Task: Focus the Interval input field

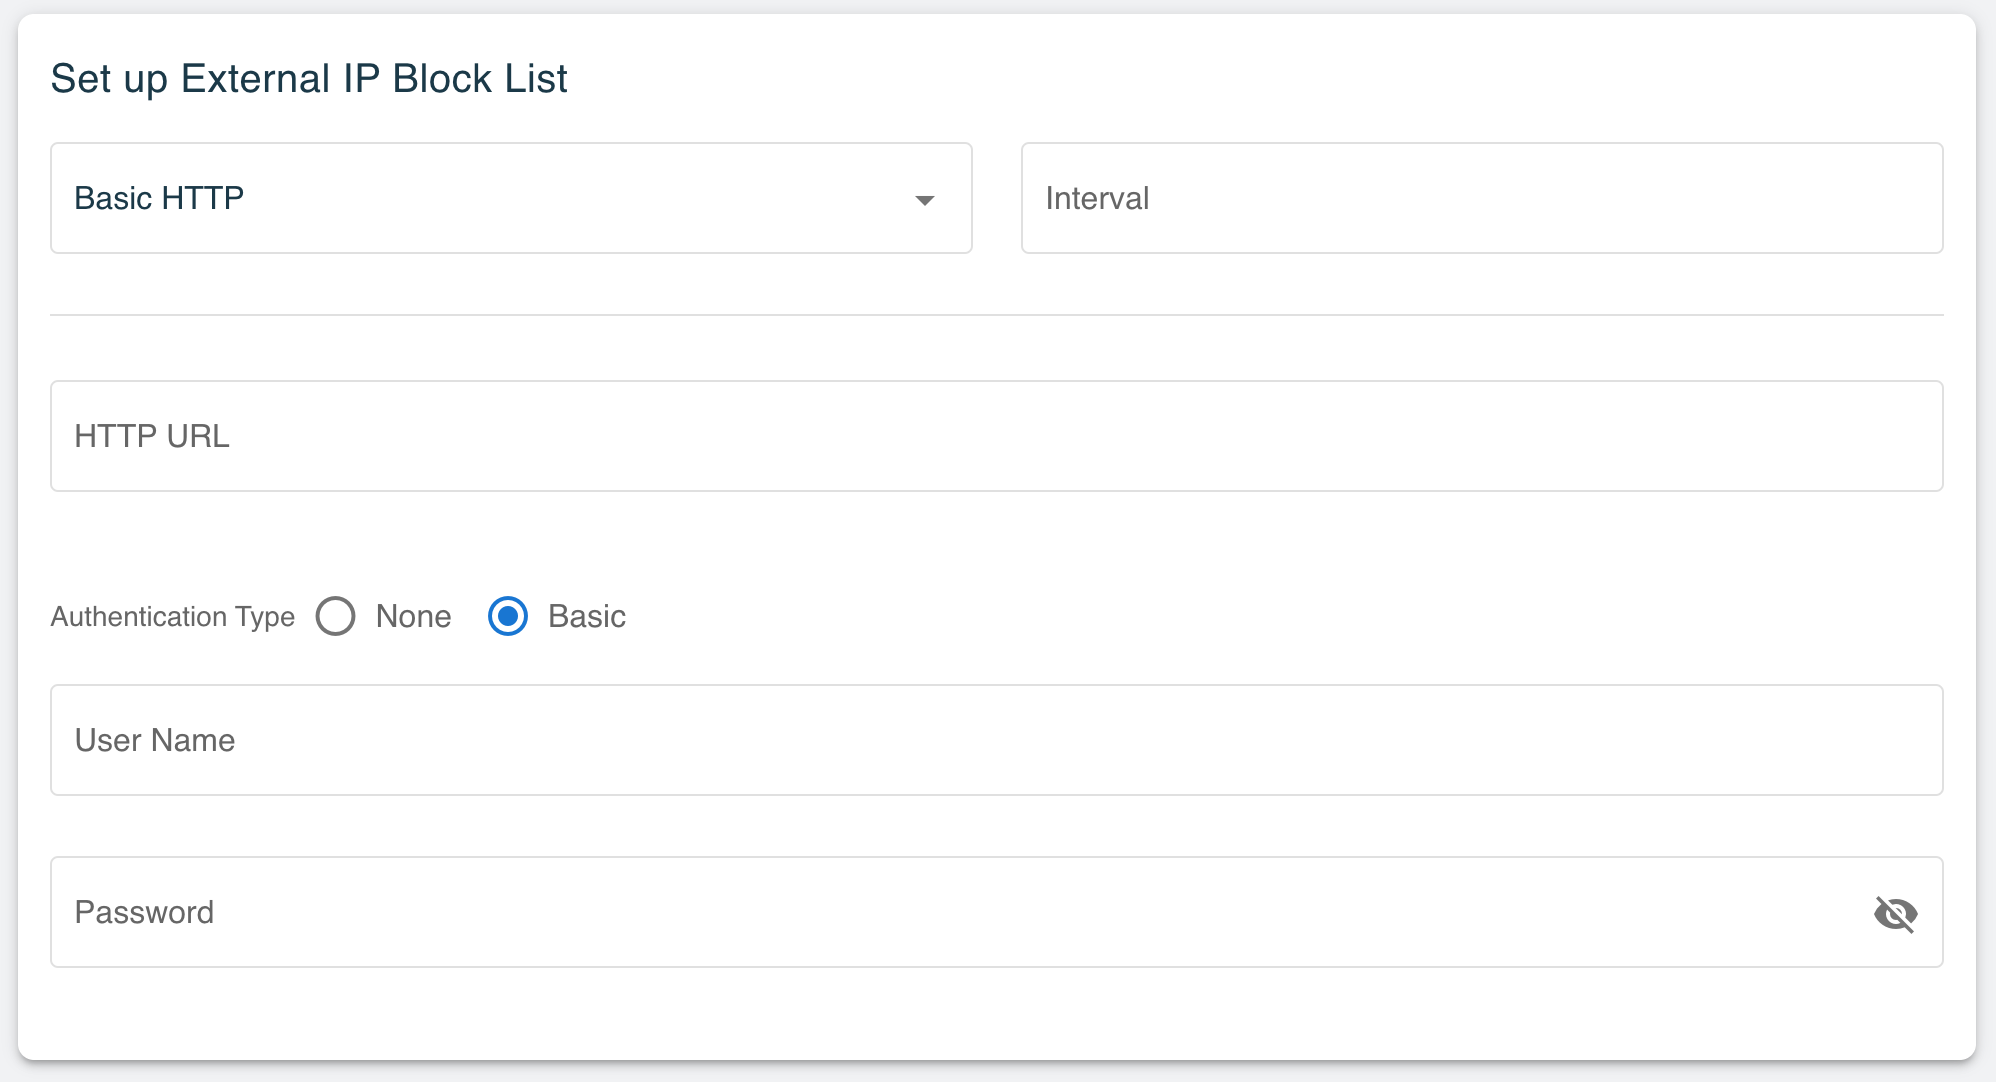Action: (x=1482, y=198)
